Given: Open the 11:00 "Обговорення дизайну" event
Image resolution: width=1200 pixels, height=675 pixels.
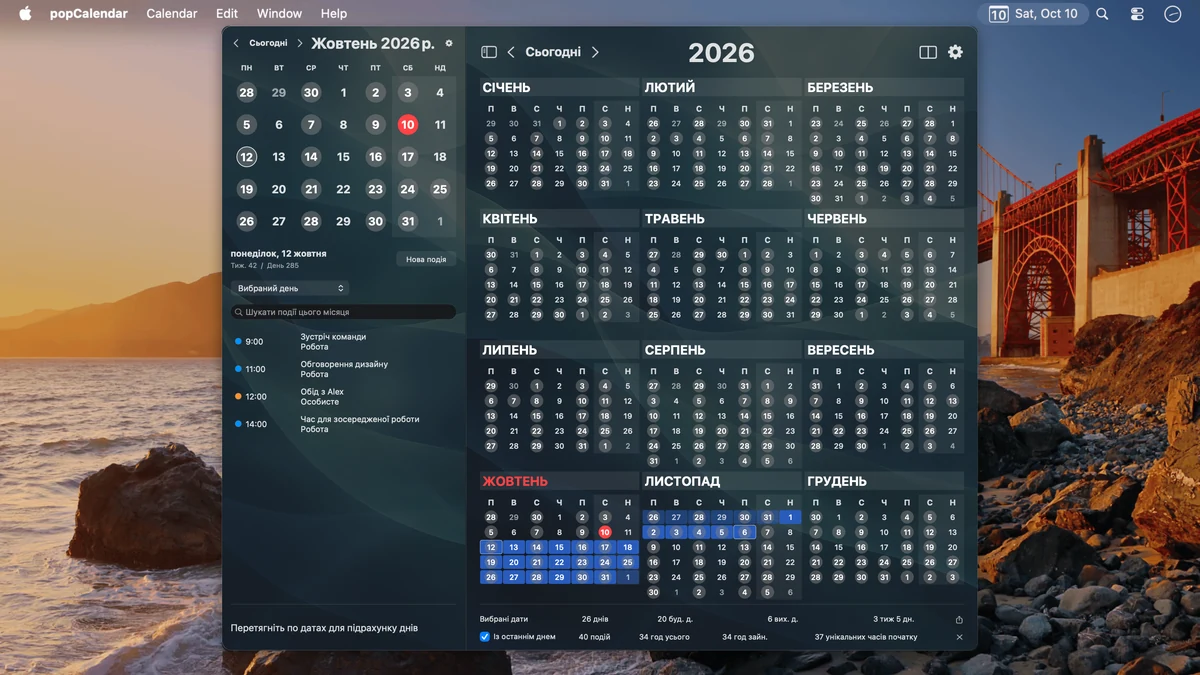Looking at the screenshot, I should click(343, 369).
